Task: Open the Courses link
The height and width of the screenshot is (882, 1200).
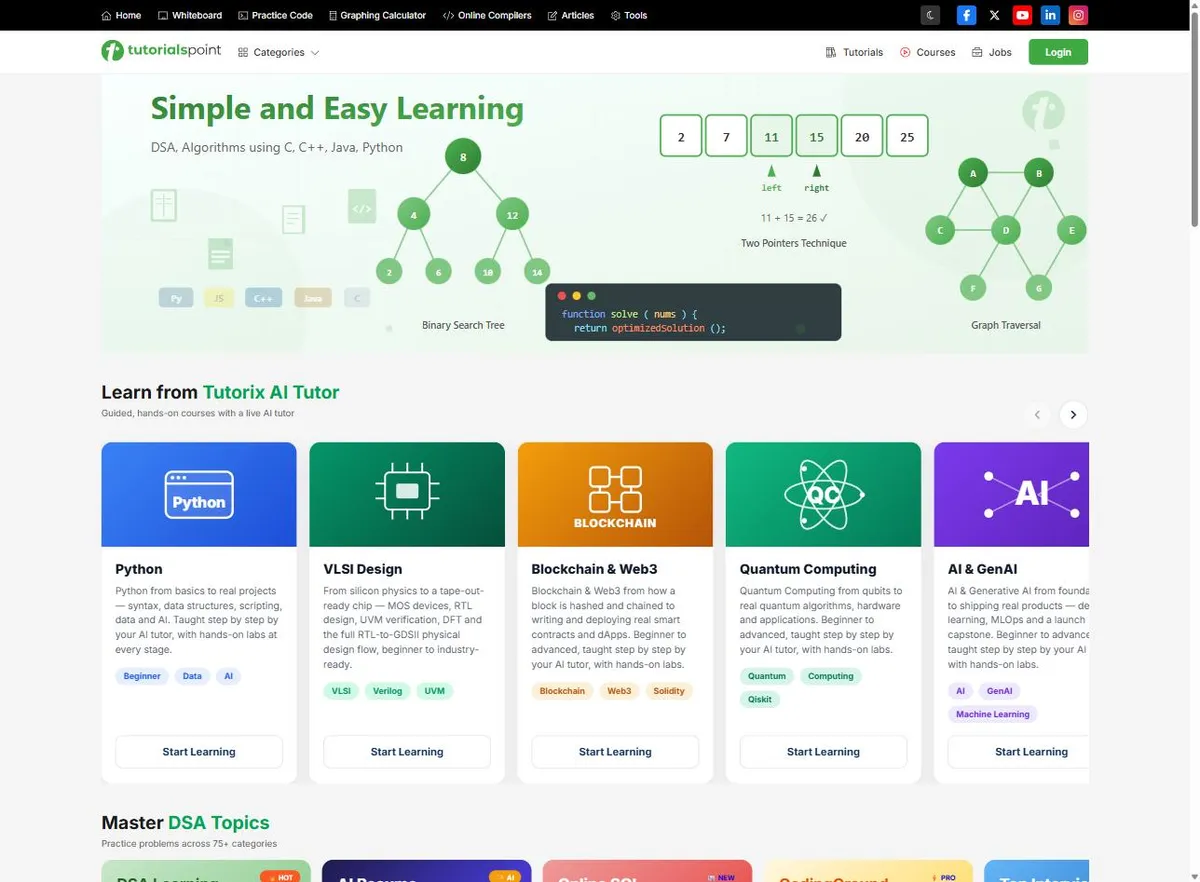Action: pos(927,52)
